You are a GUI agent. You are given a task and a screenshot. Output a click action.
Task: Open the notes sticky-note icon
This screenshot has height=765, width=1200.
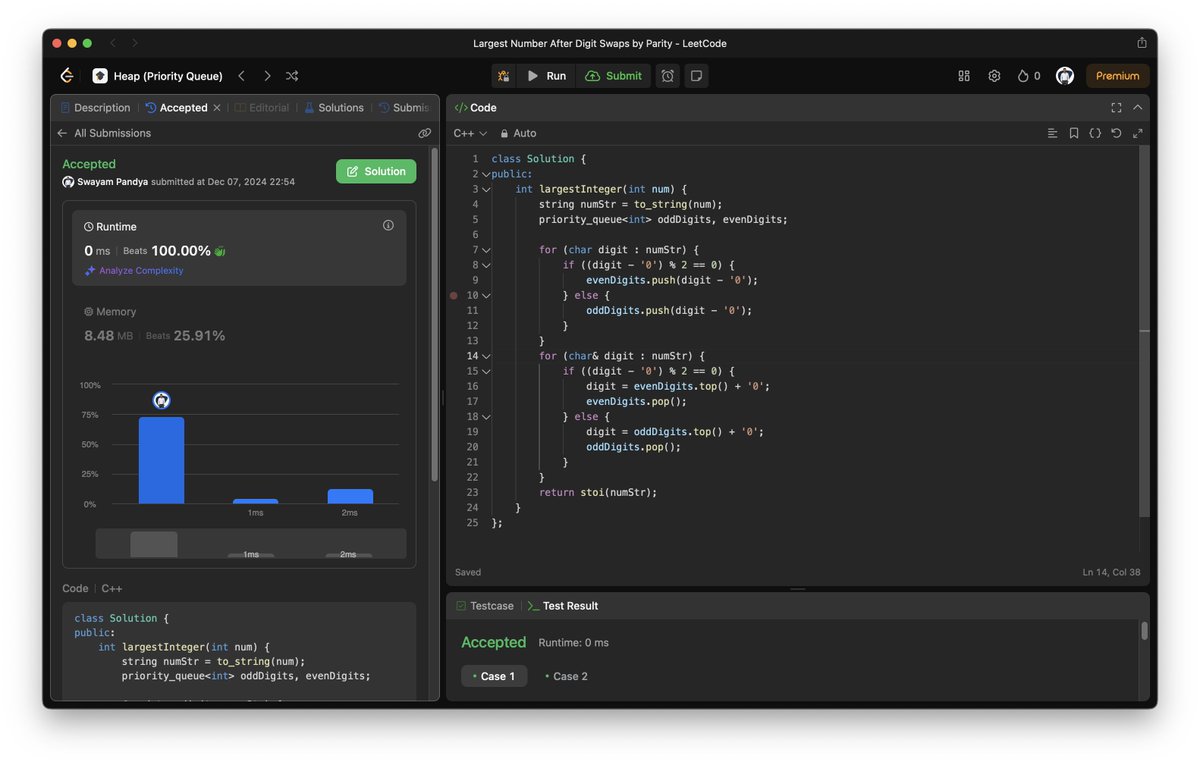click(696, 76)
